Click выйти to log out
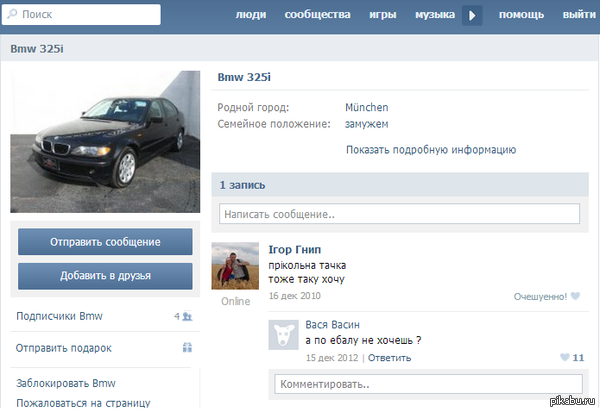The width and height of the screenshot is (600, 412). point(579,15)
